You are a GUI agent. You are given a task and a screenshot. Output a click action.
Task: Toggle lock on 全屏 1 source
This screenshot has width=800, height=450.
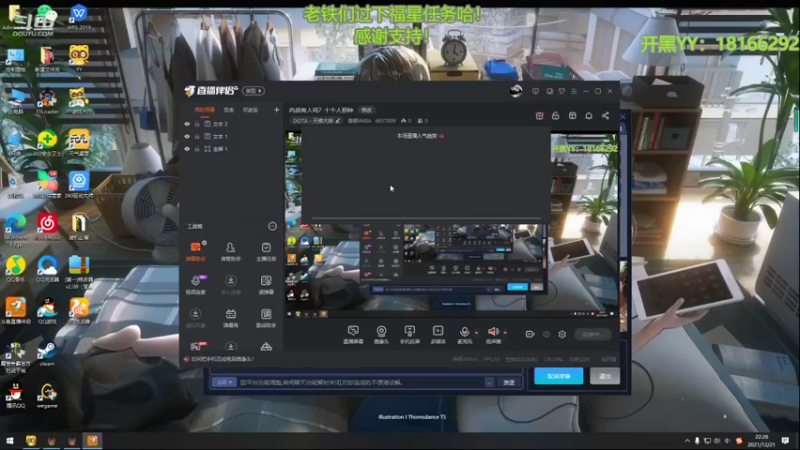click(197, 149)
